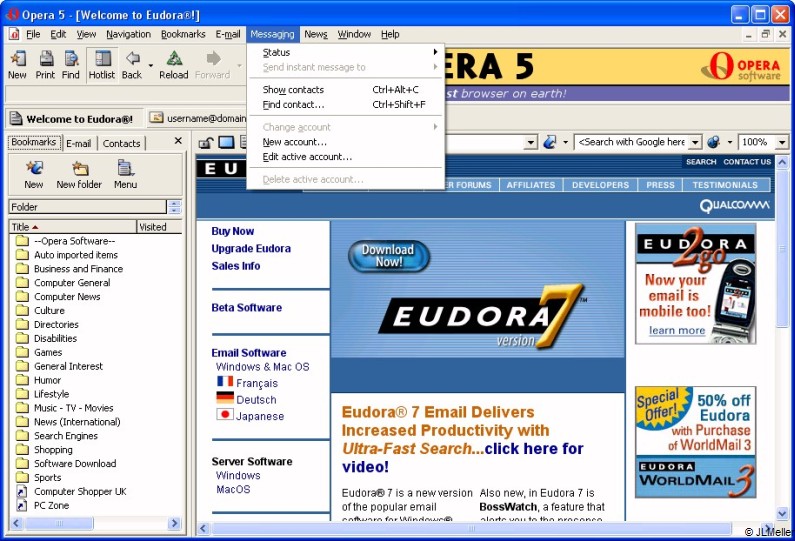The width and height of the screenshot is (795, 541).
Task: Select the Computer Shopper UK bookmark
Action: 80,491
